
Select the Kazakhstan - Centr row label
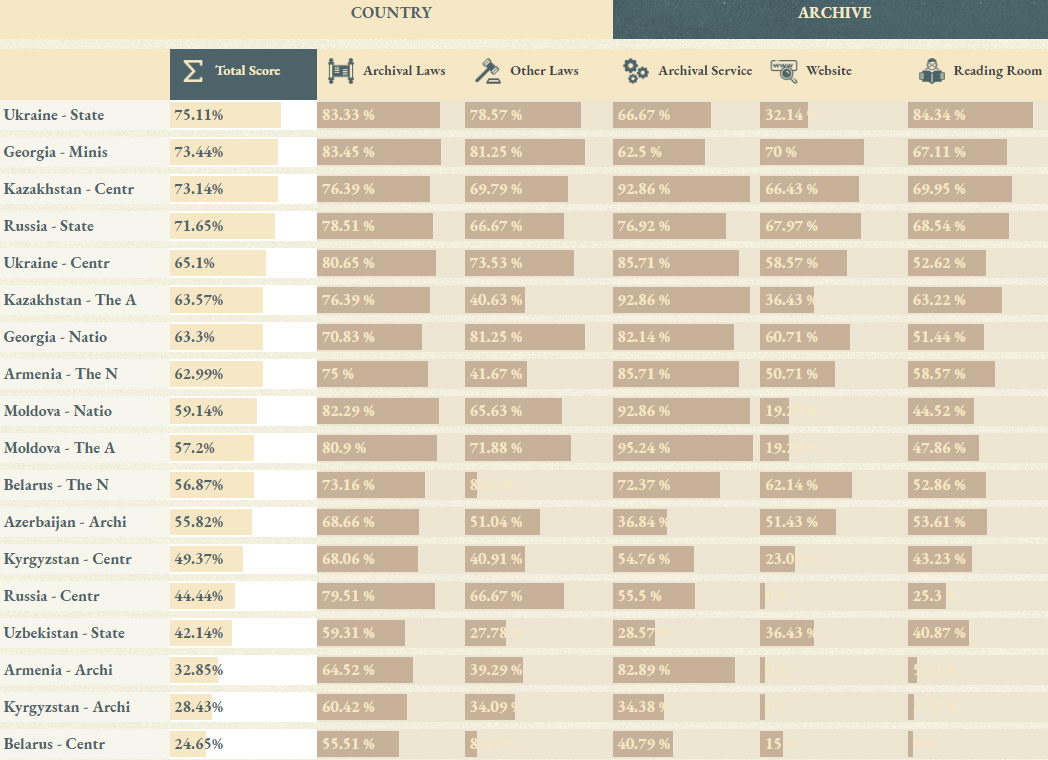click(x=69, y=189)
